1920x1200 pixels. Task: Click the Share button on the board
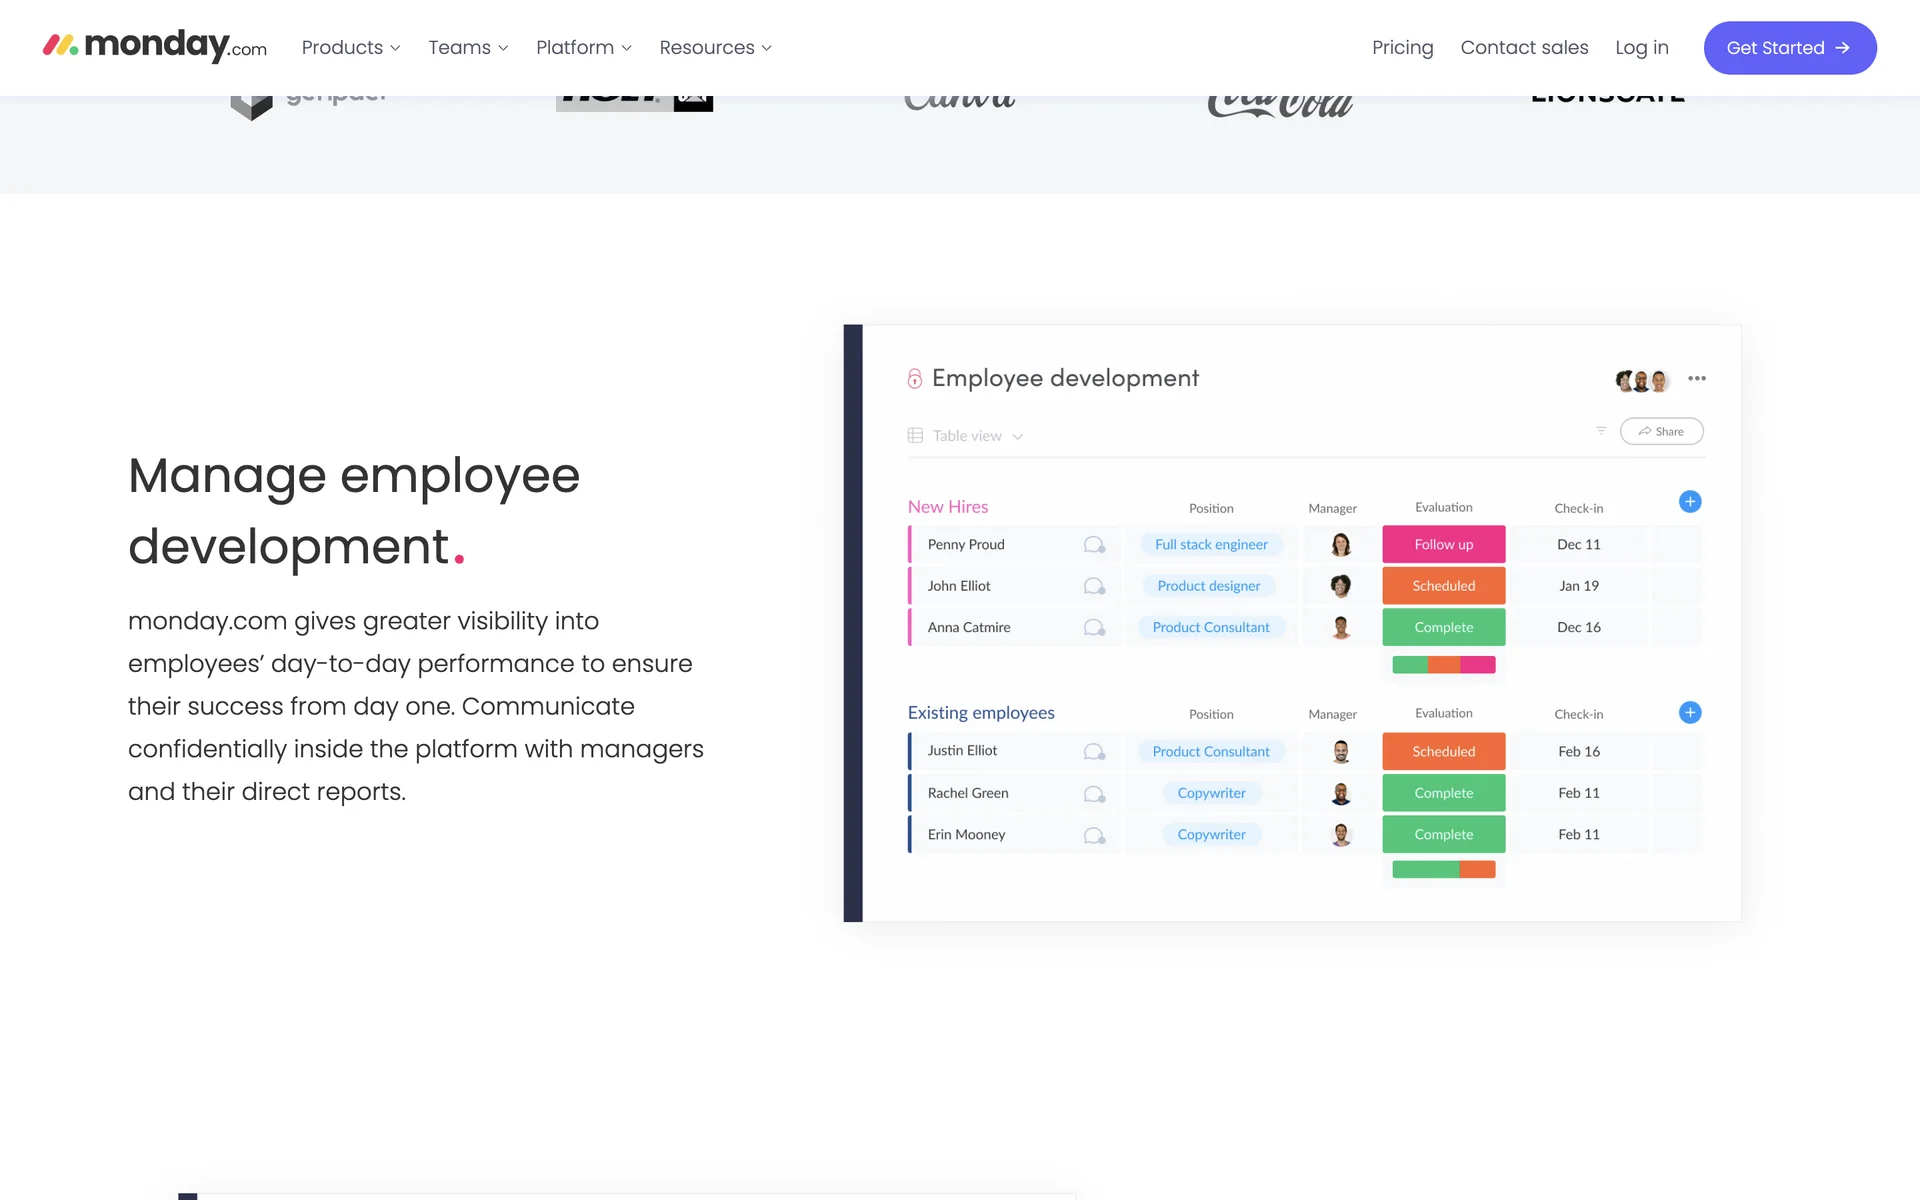pos(1661,431)
